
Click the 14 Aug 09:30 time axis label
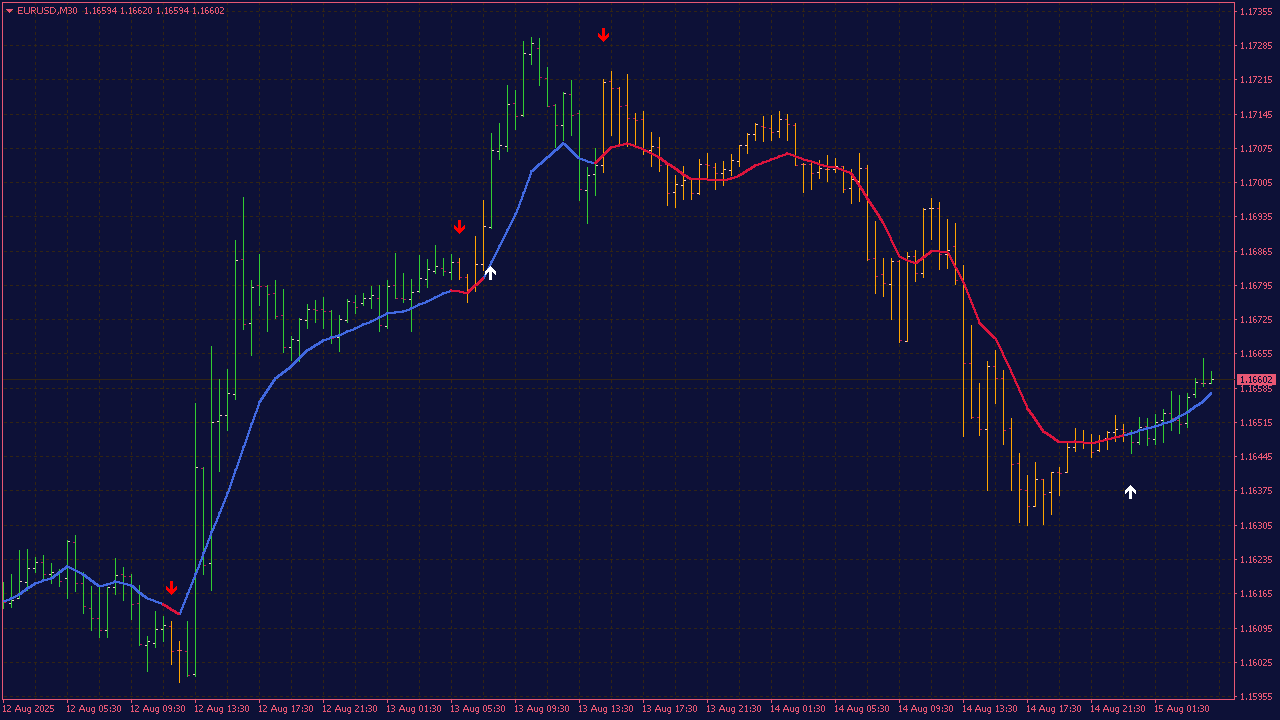925,709
